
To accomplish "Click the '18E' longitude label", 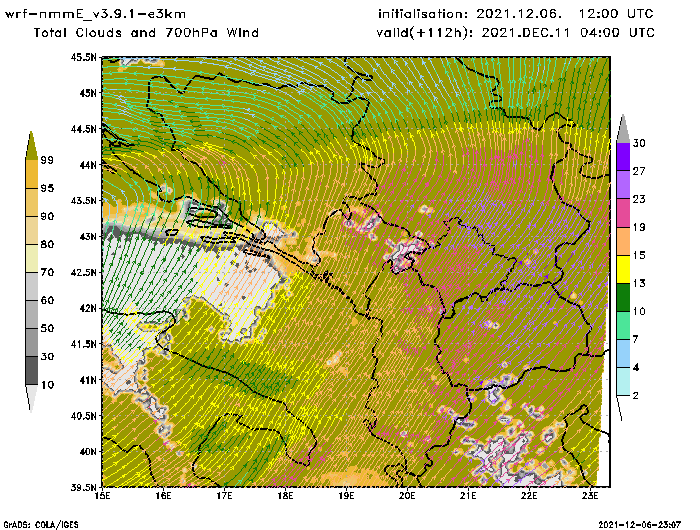I will (x=285, y=496).
